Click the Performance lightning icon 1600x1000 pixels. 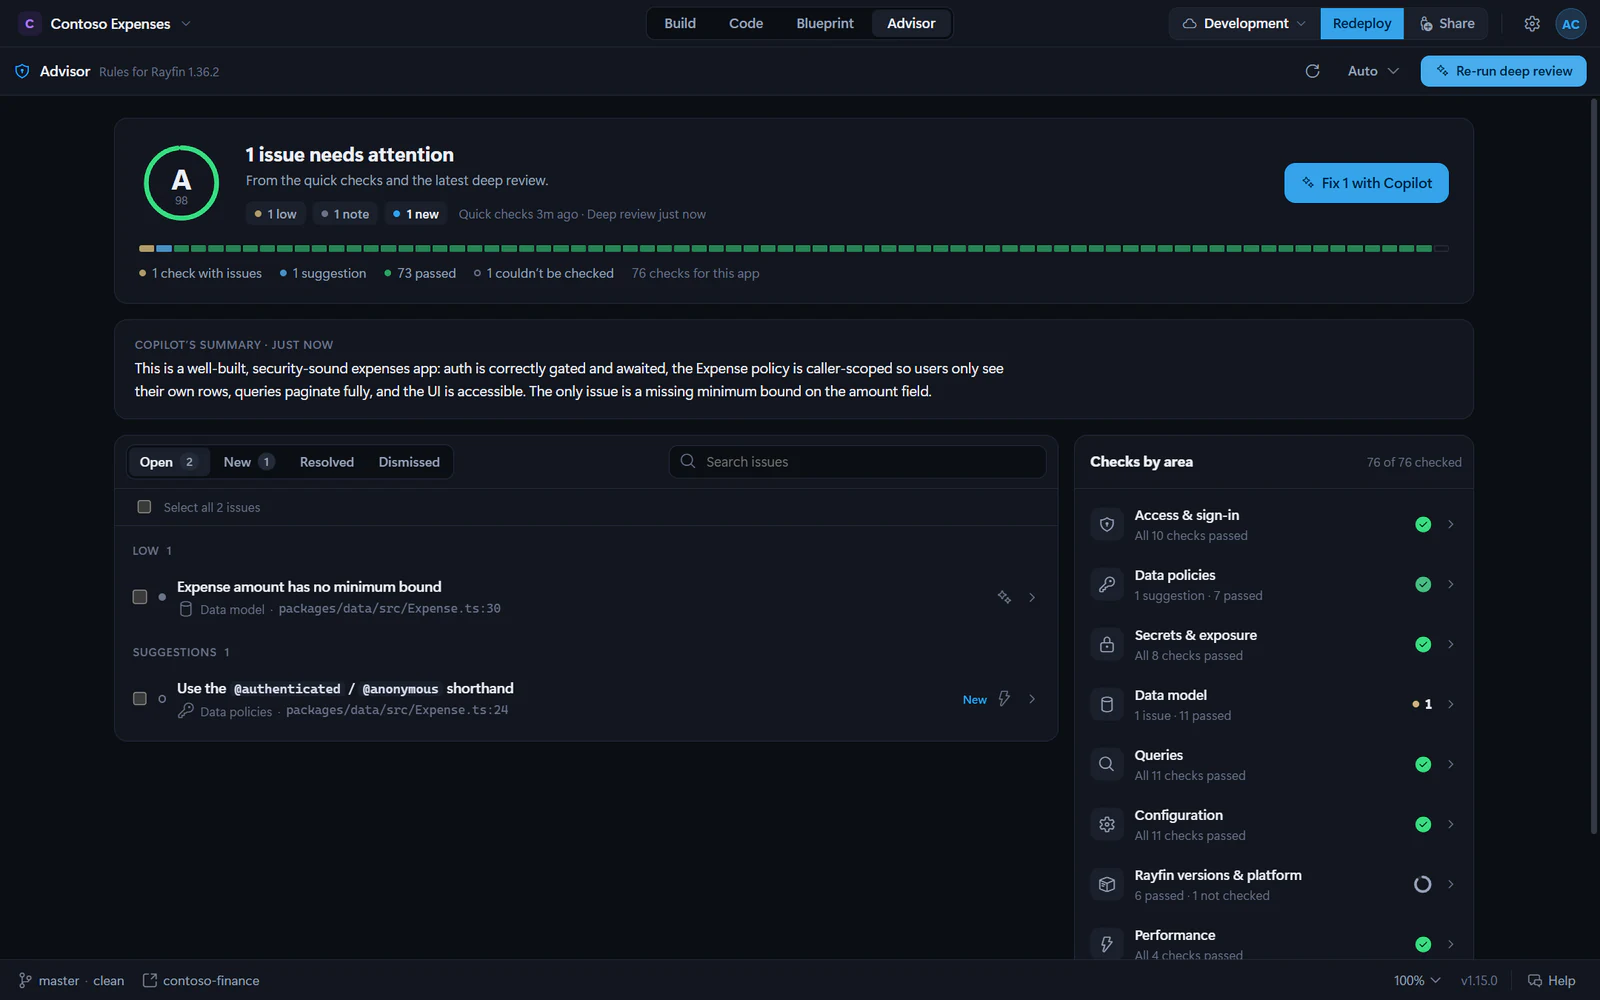click(x=1107, y=944)
